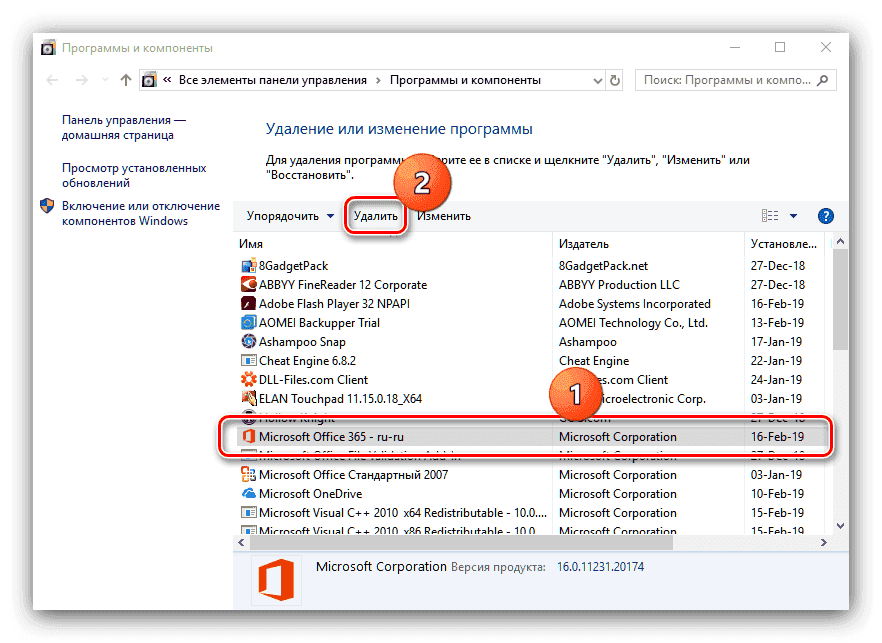Image resolution: width=882 pixels, height=643 pixels.
Task: Select AOMEI Backupper Trial icon
Action: tap(249, 323)
